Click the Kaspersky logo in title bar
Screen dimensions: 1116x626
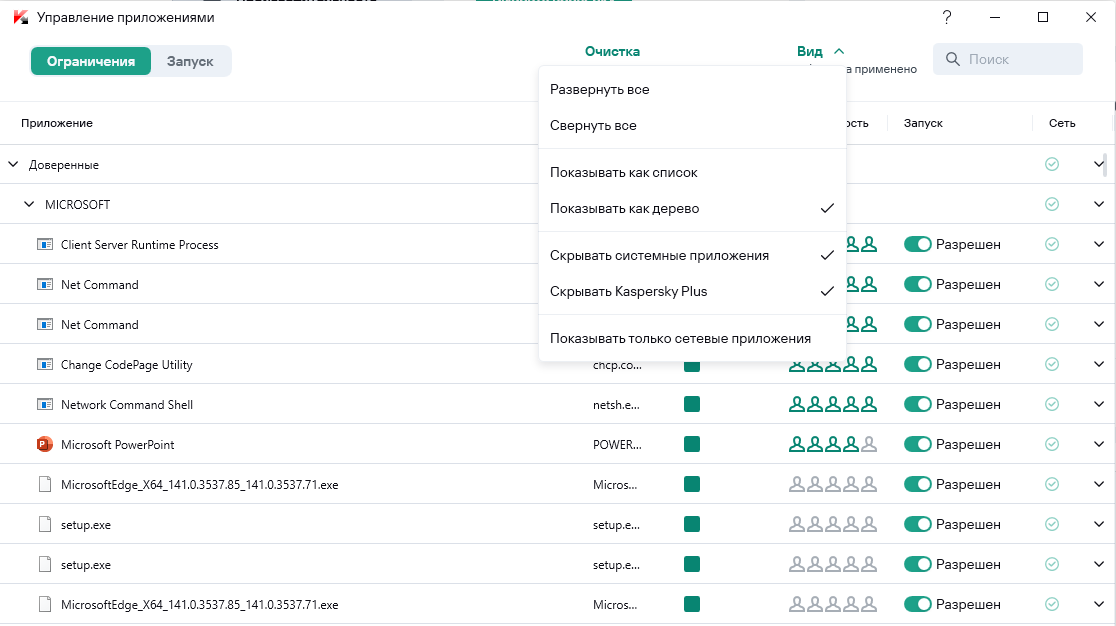coord(20,18)
